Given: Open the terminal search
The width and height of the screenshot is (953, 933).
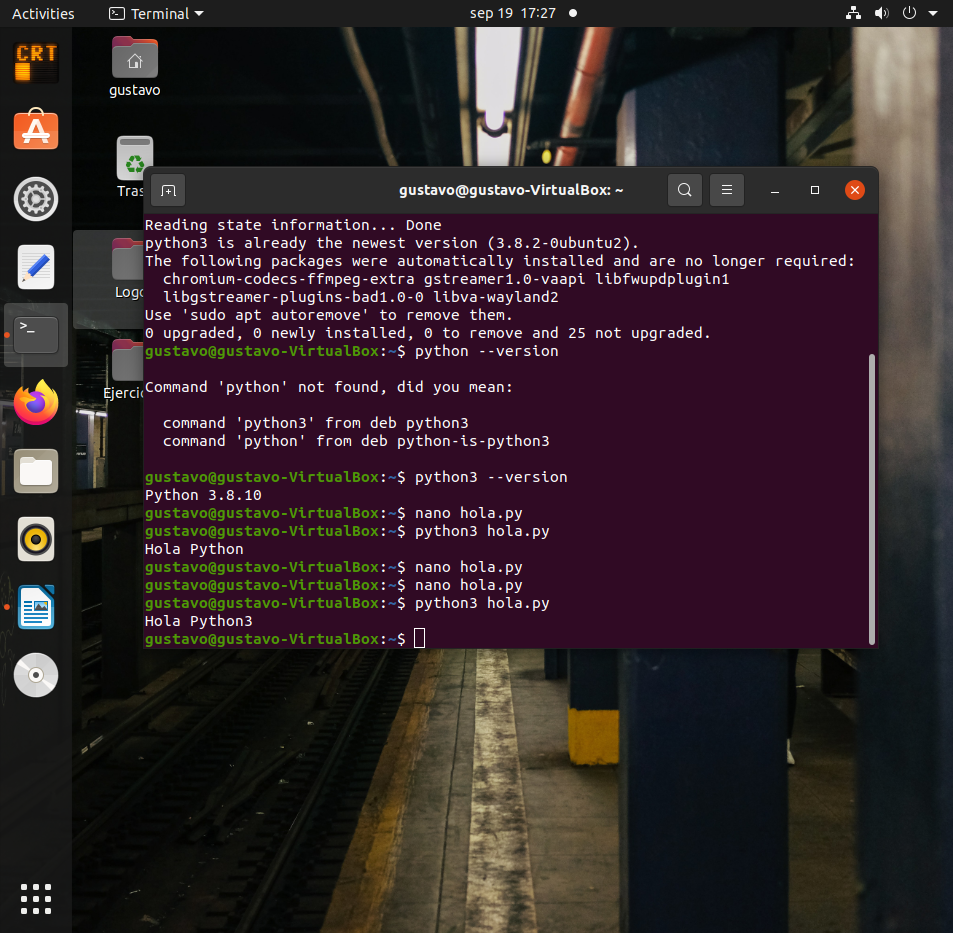Looking at the screenshot, I should pyautogui.click(x=684, y=190).
